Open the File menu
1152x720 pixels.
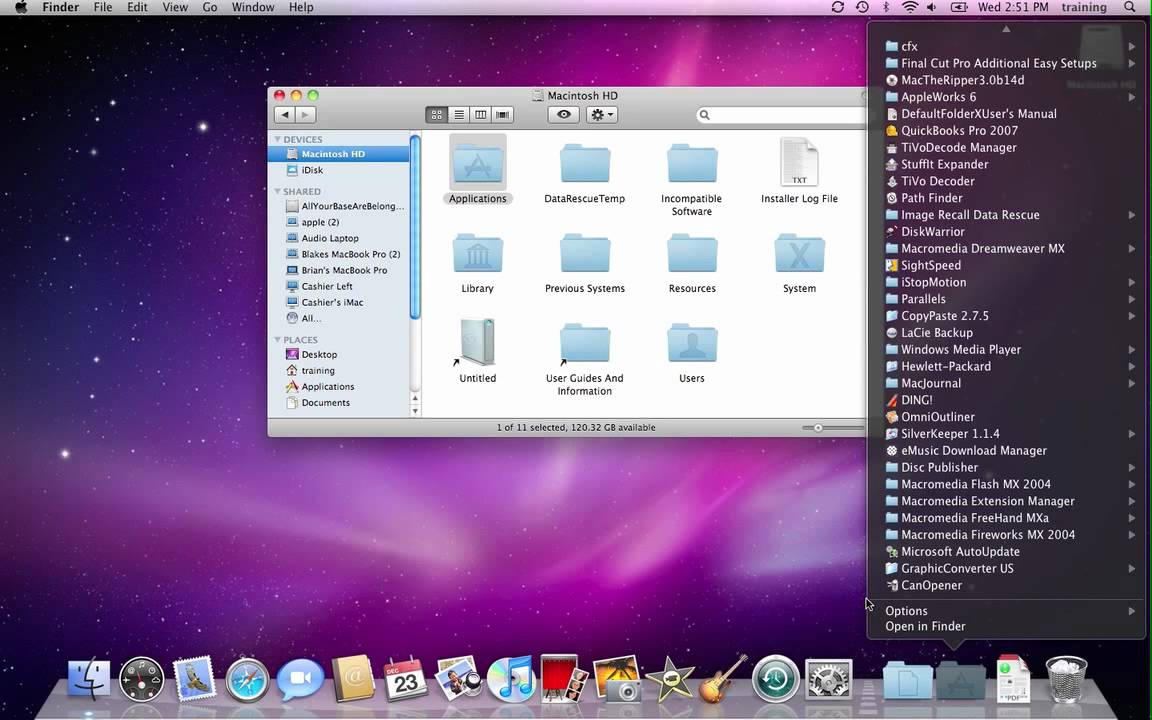pos(103,7)
